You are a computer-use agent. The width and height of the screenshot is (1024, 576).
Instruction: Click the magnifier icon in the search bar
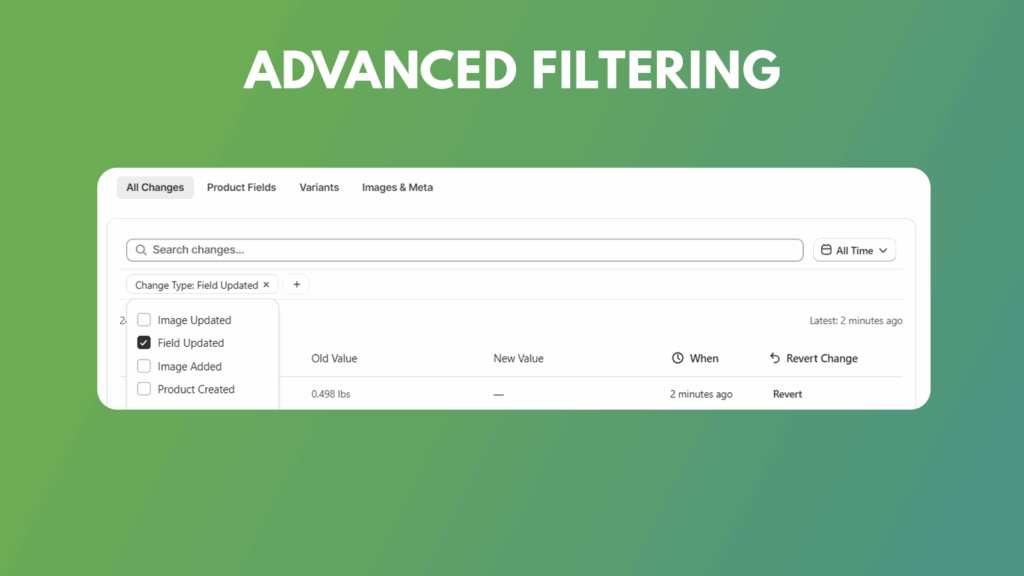(142, 250)
